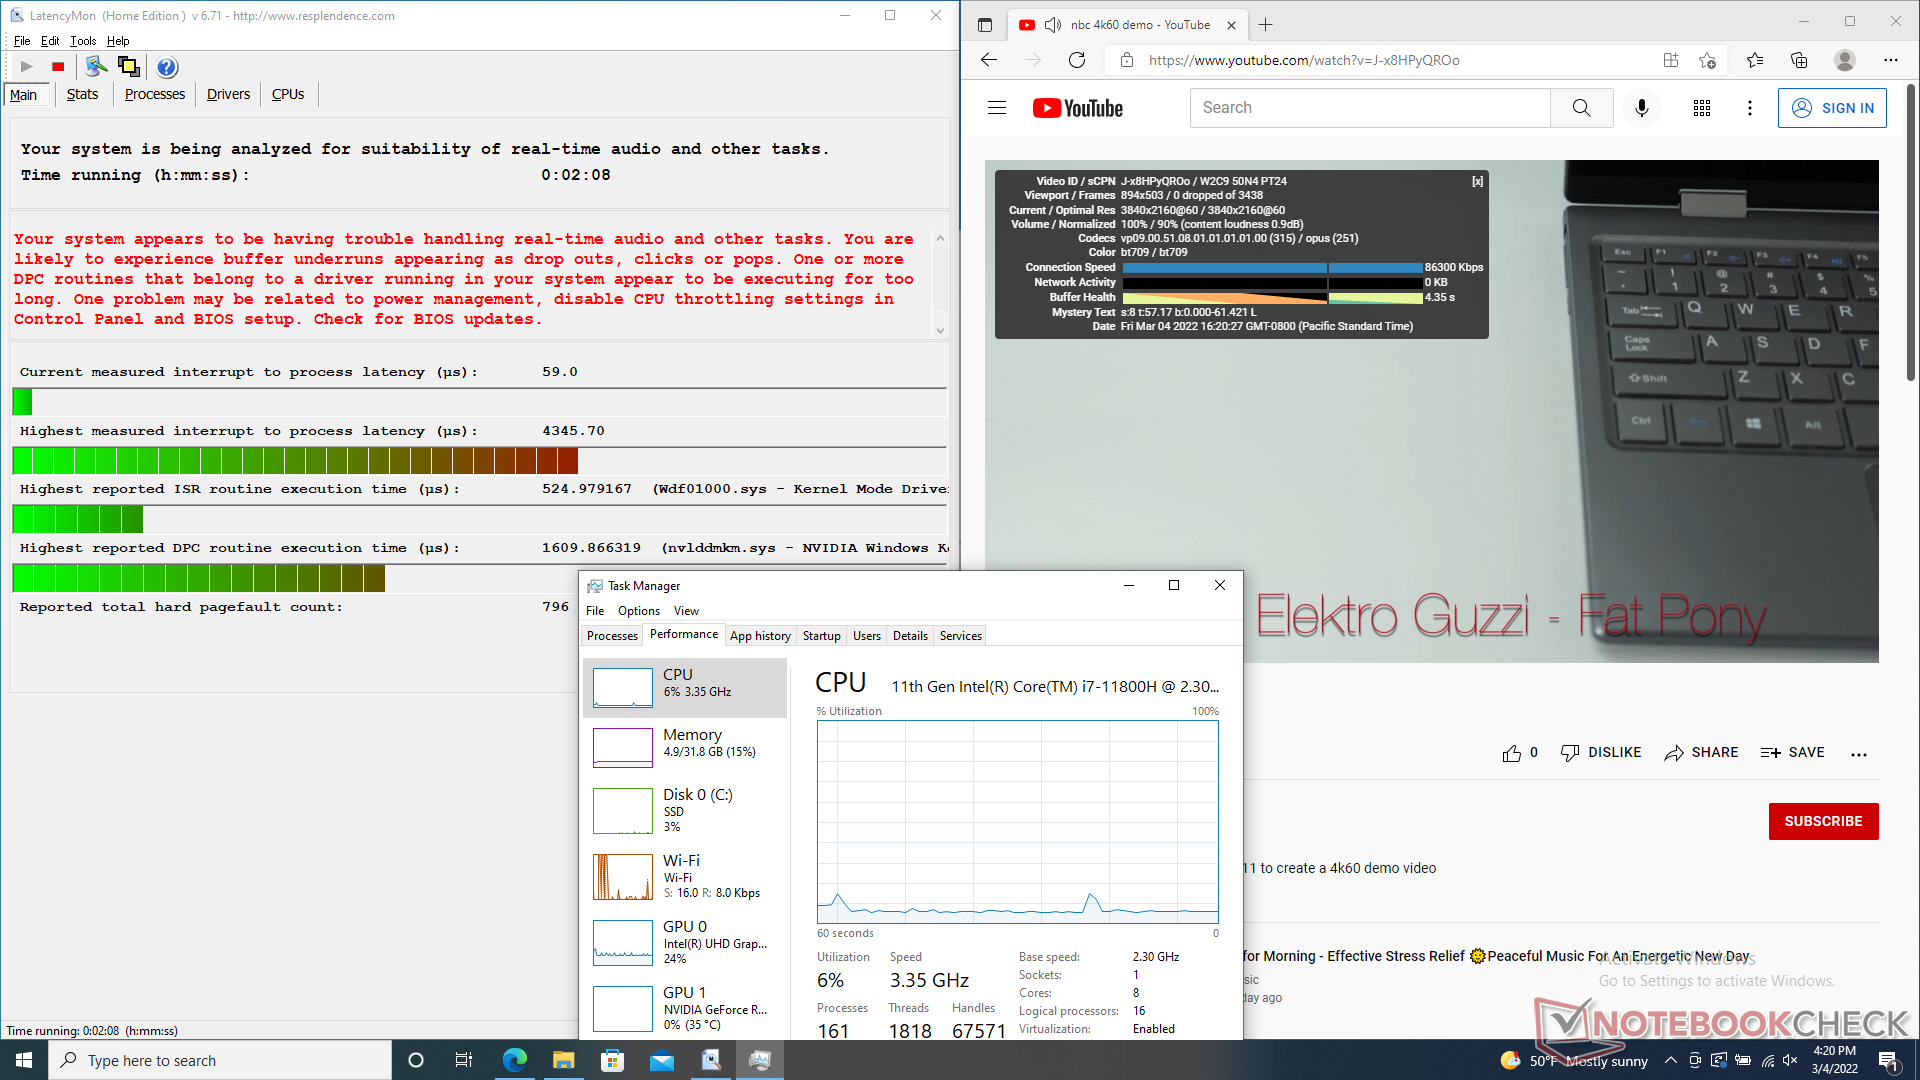The image size is (1920, 1080).
Task: Open Windows Start menu
Action: (24, 1060)
